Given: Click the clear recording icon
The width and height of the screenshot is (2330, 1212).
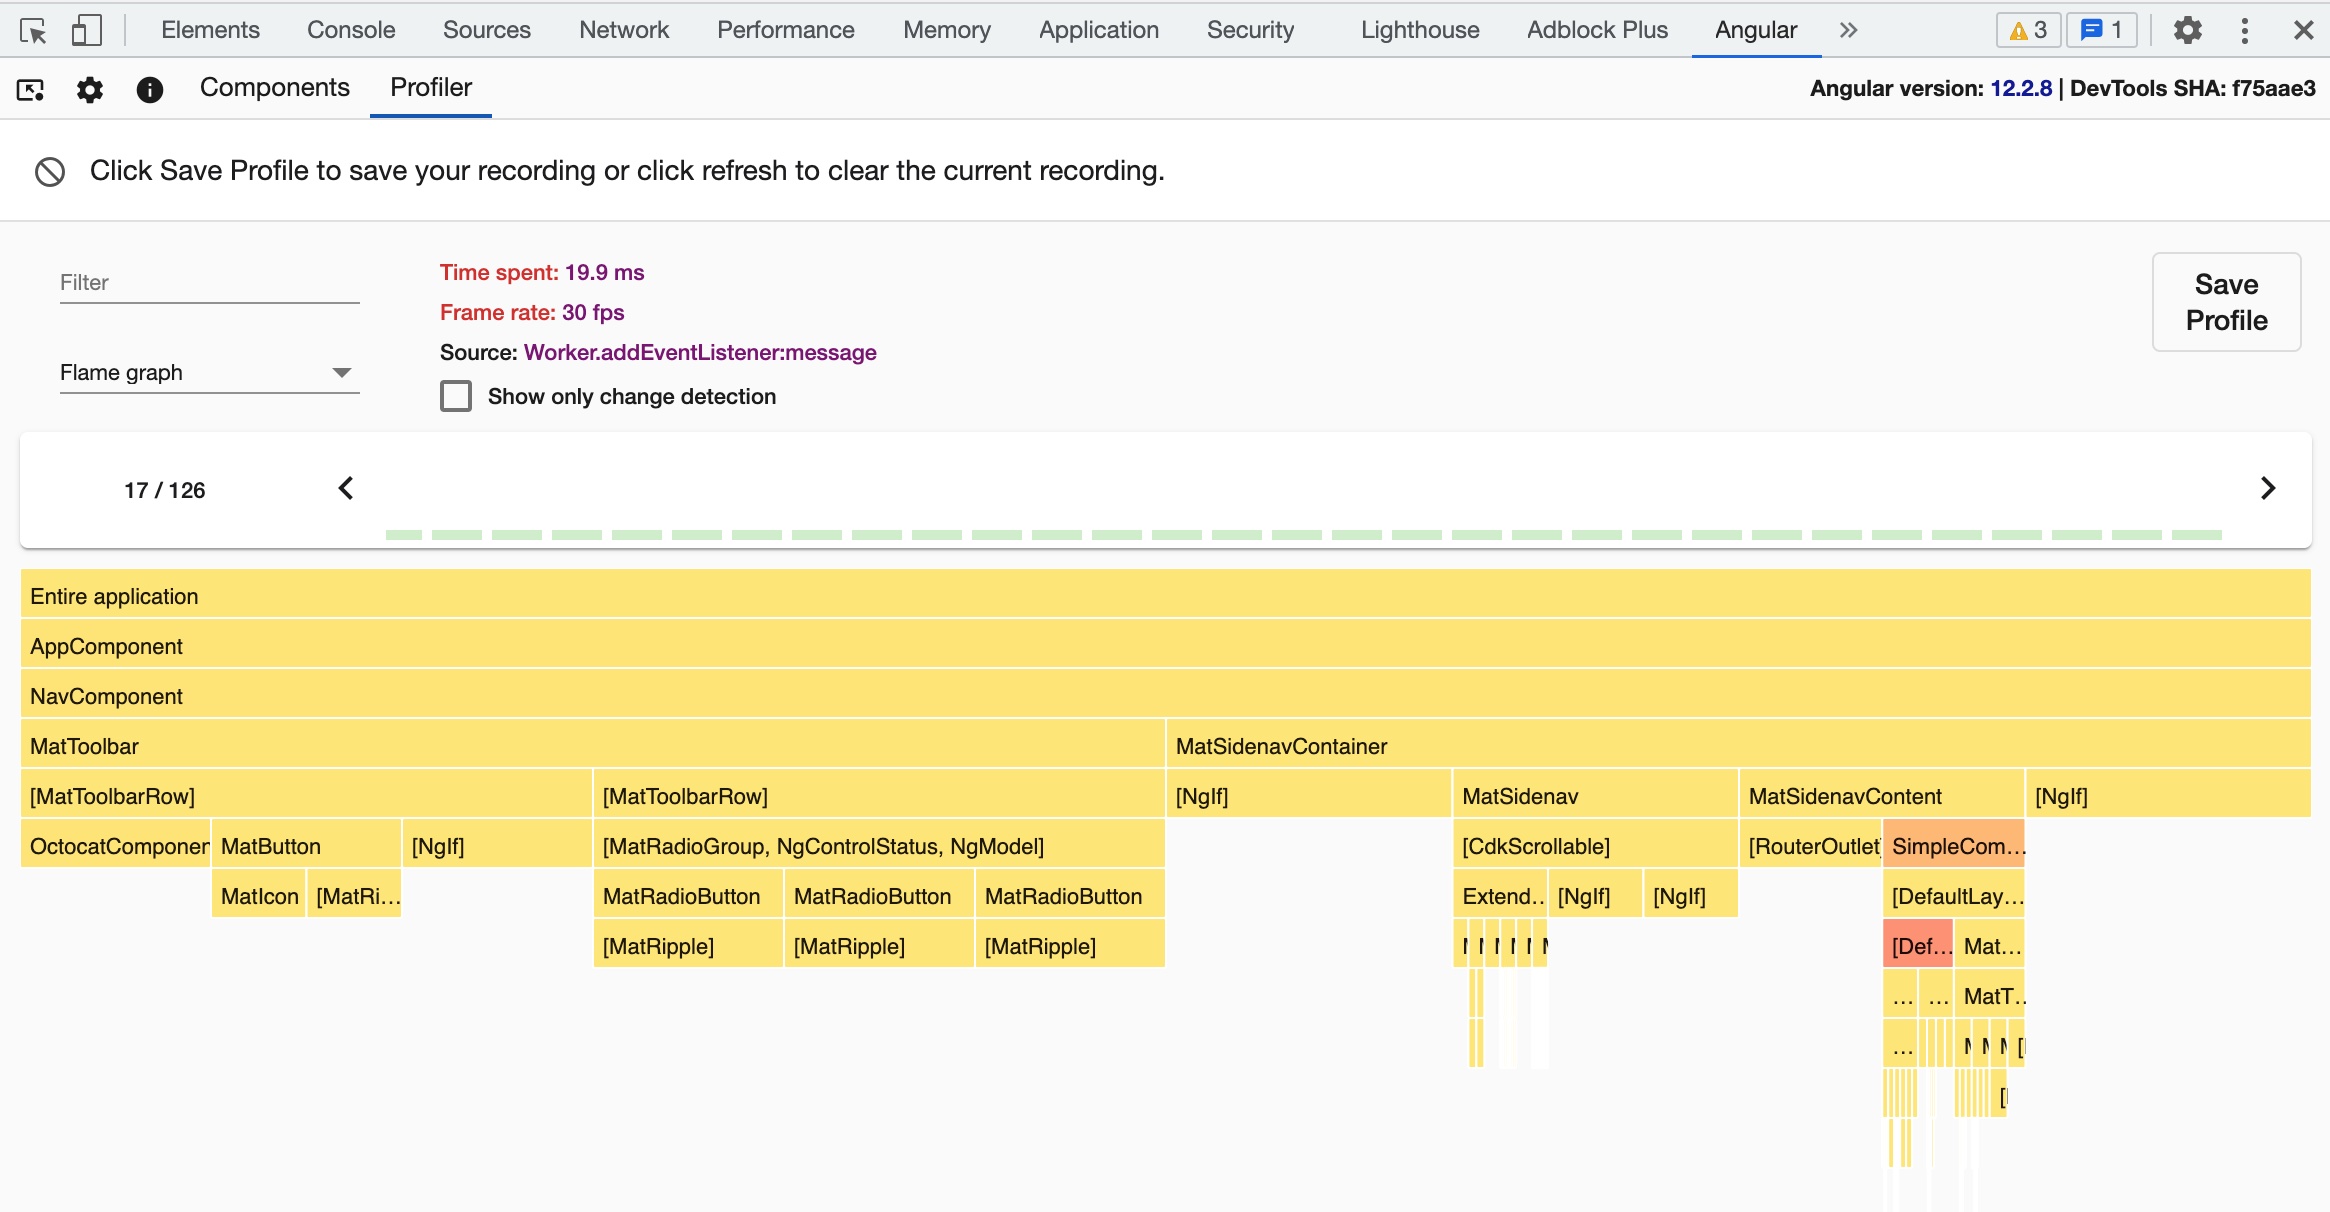Looking at the screenshot, I should tap(50, 172).
